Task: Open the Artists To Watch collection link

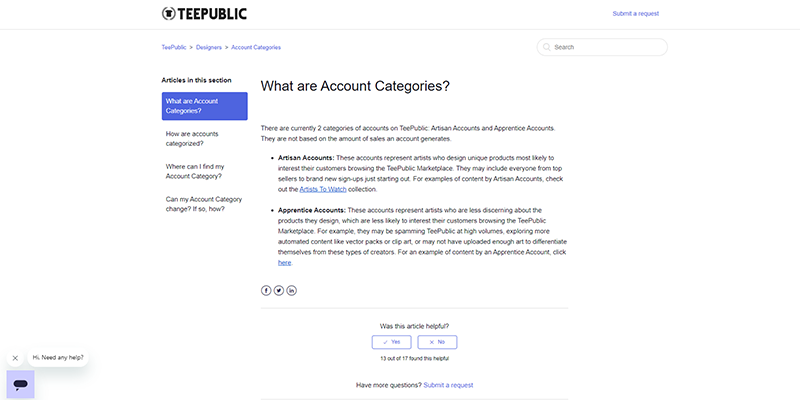Action: [323, 189]
